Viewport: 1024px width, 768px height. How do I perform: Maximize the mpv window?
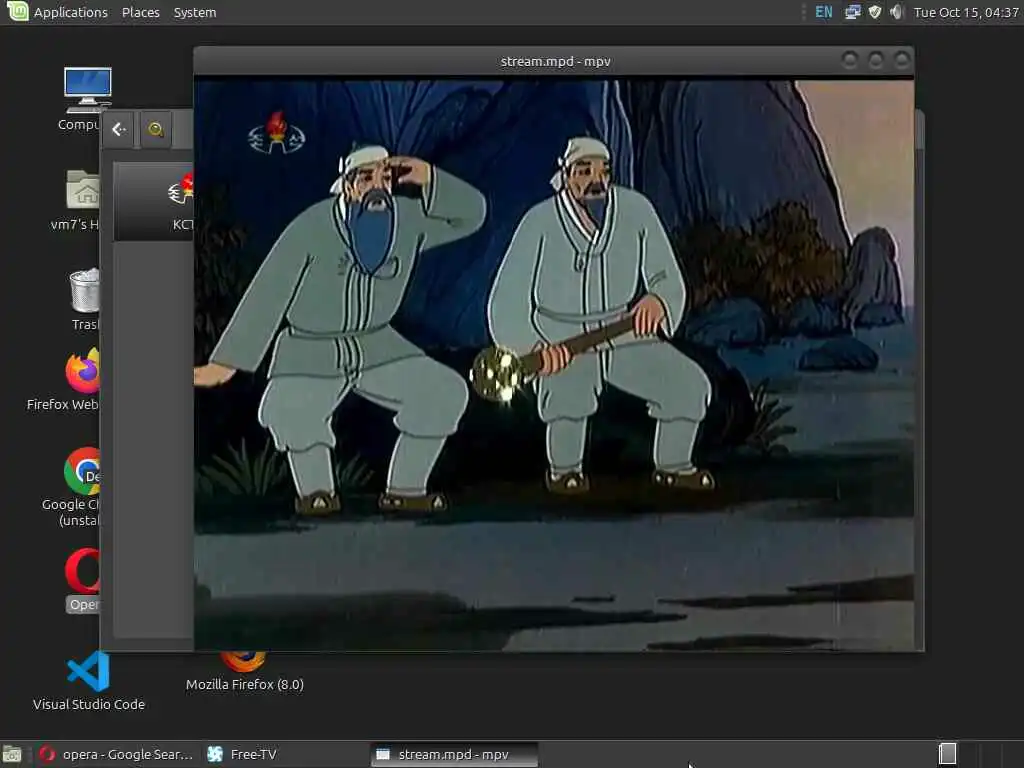click(x=876, y=61)
